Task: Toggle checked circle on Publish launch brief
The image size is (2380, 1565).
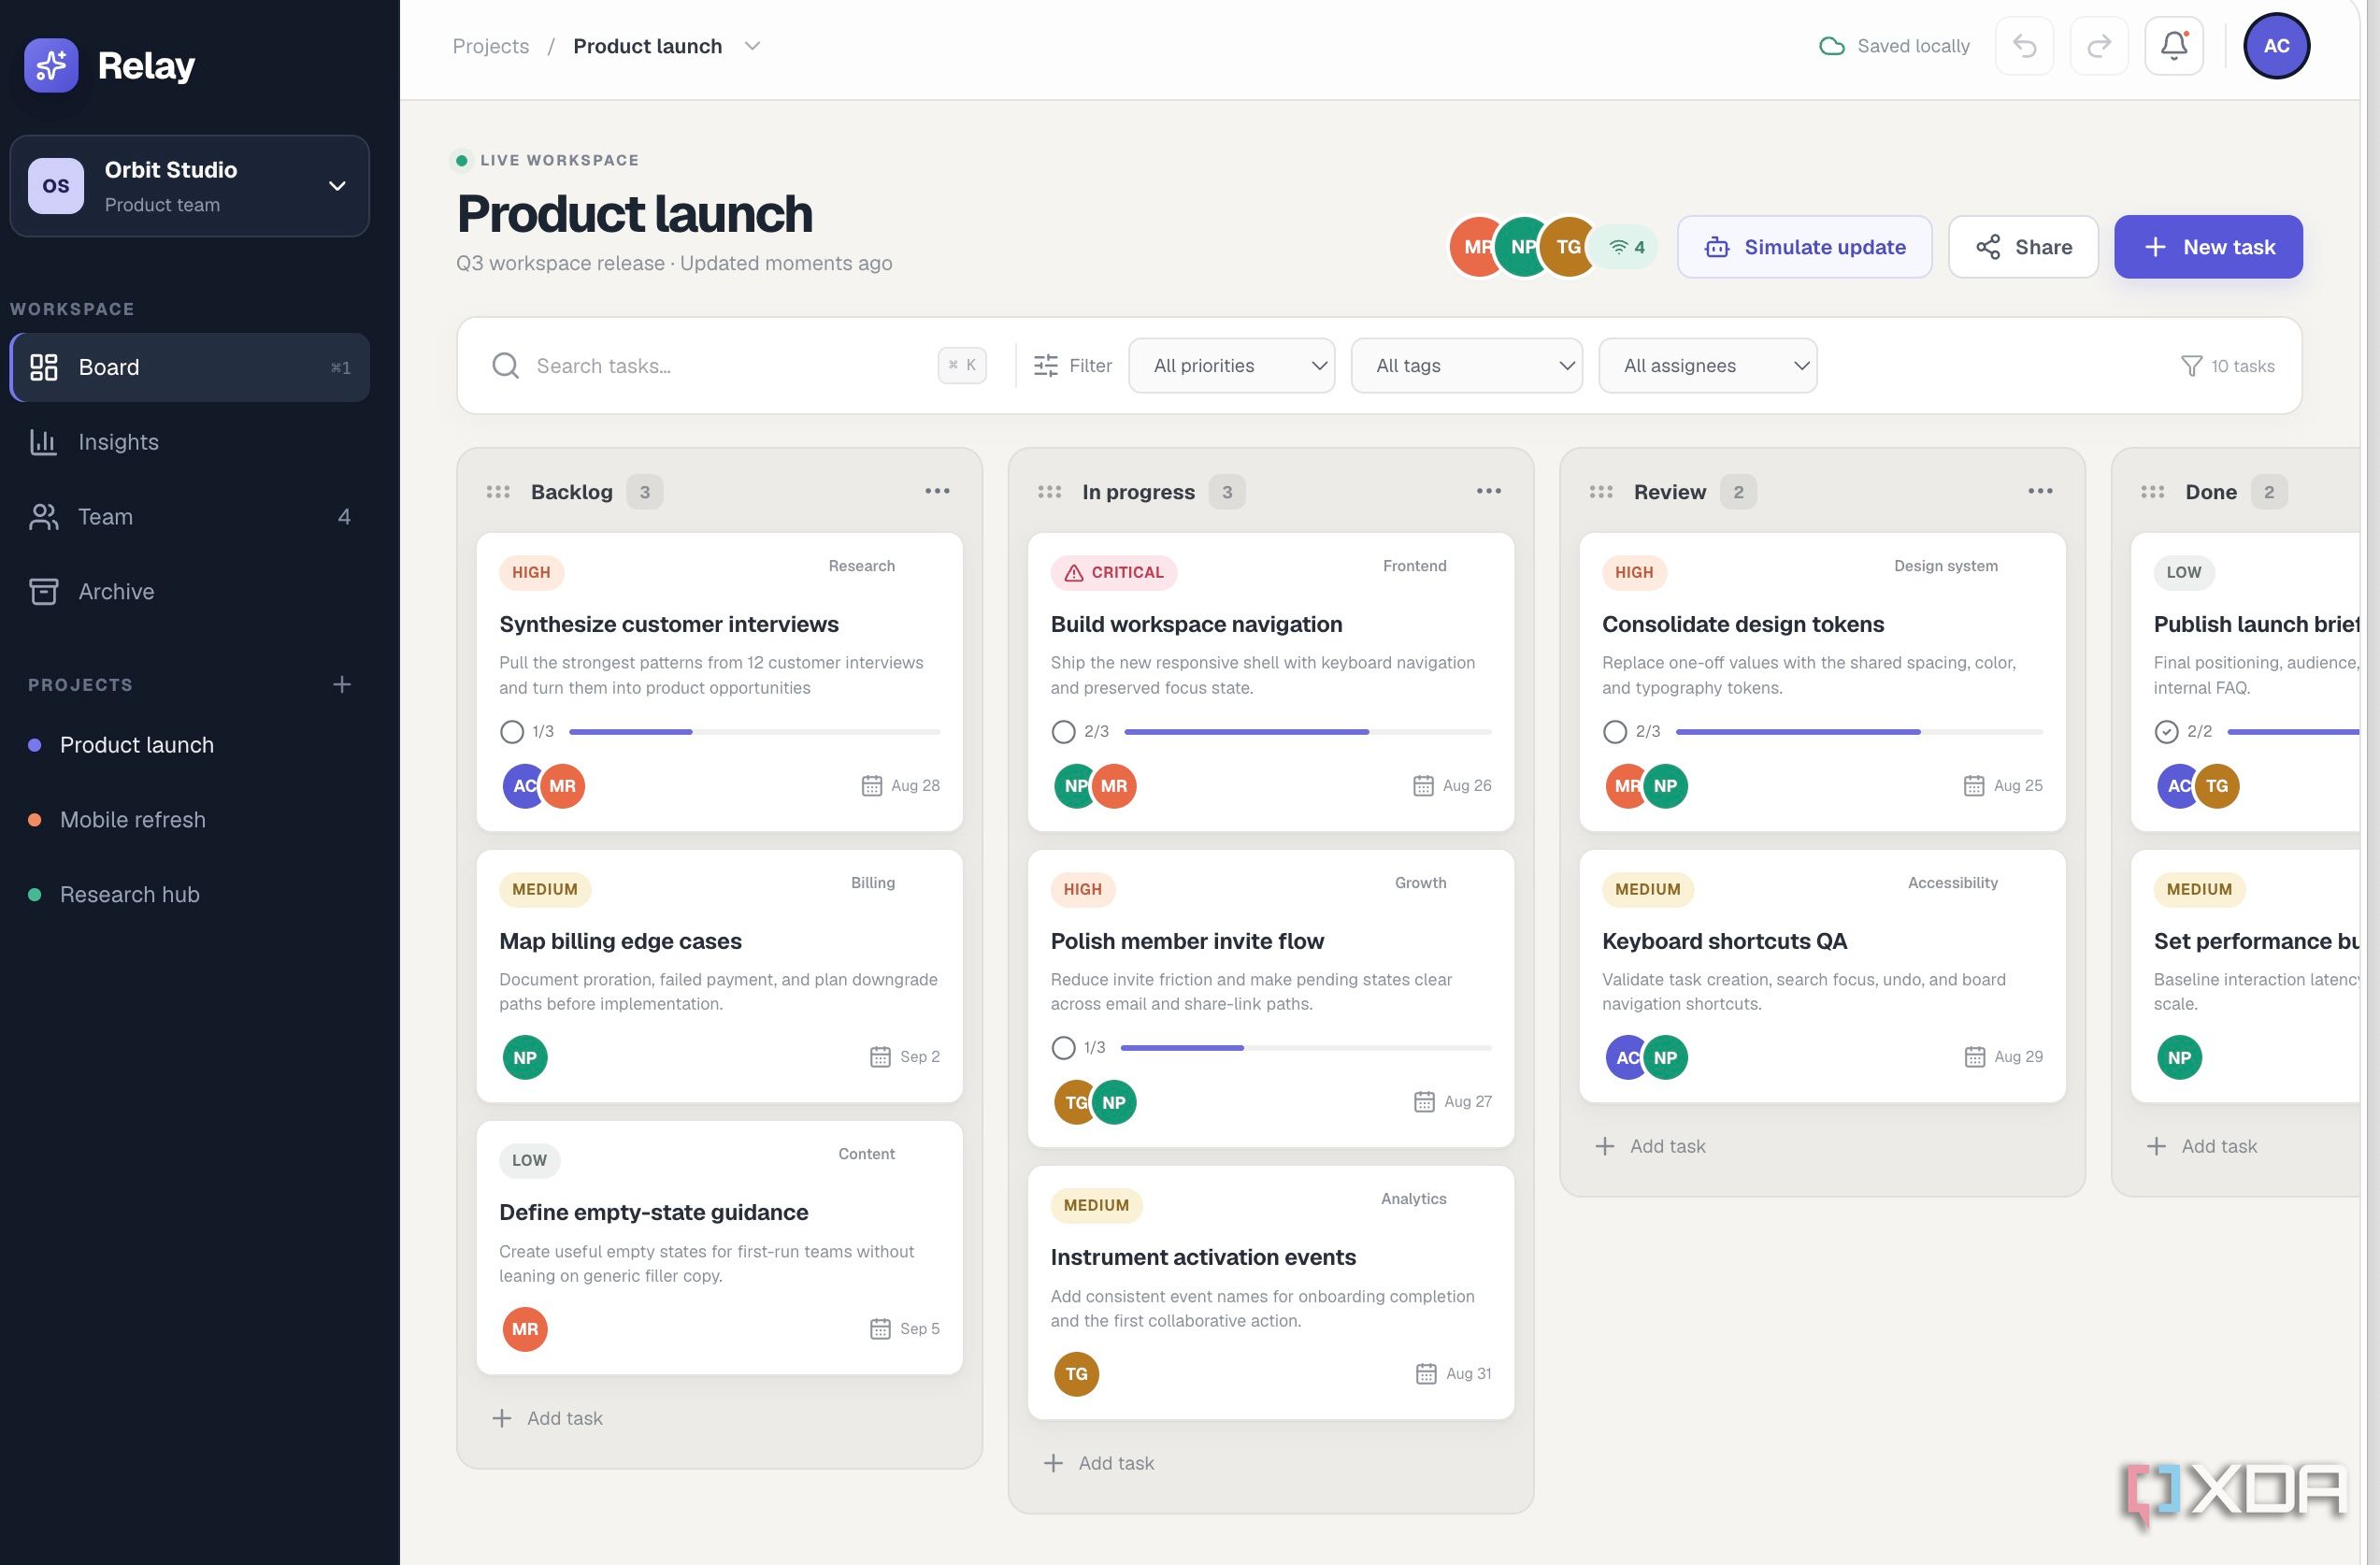Action: click(x=2166, y=732)
